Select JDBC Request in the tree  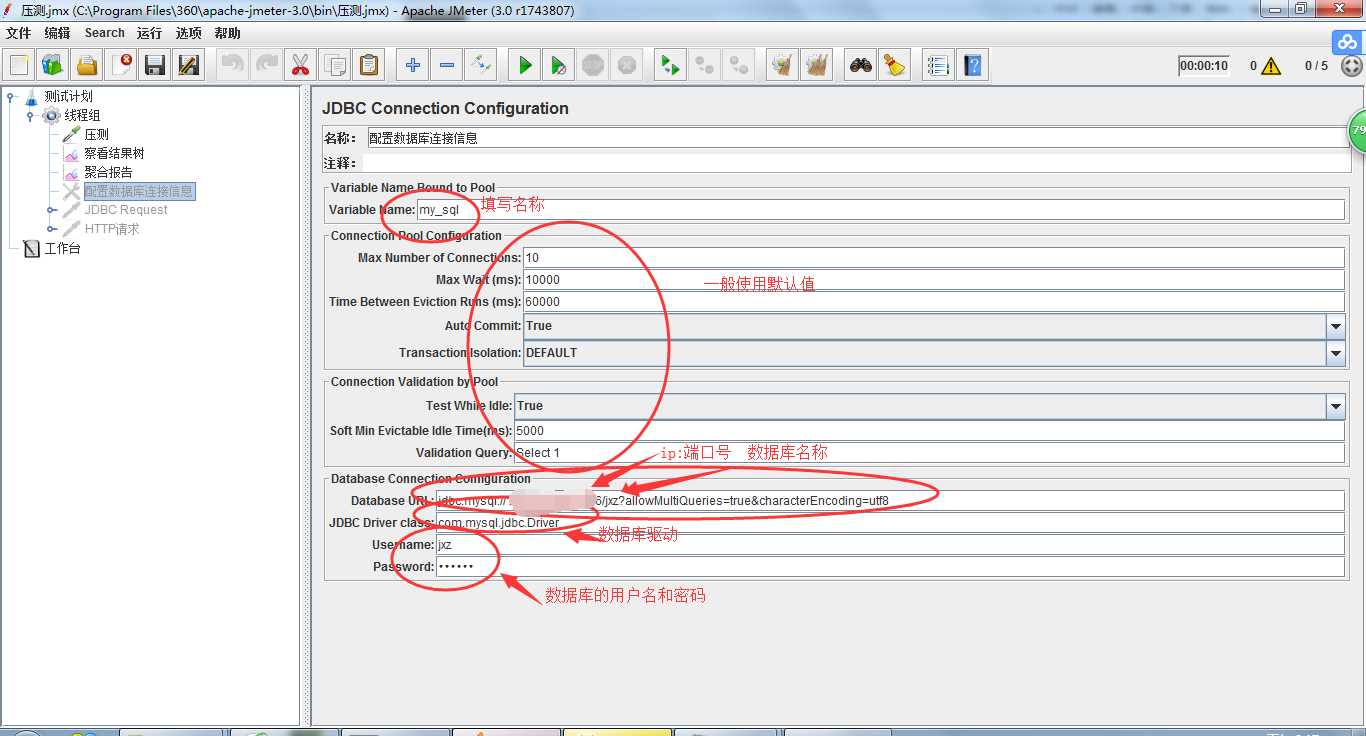(x=126, y=210)
